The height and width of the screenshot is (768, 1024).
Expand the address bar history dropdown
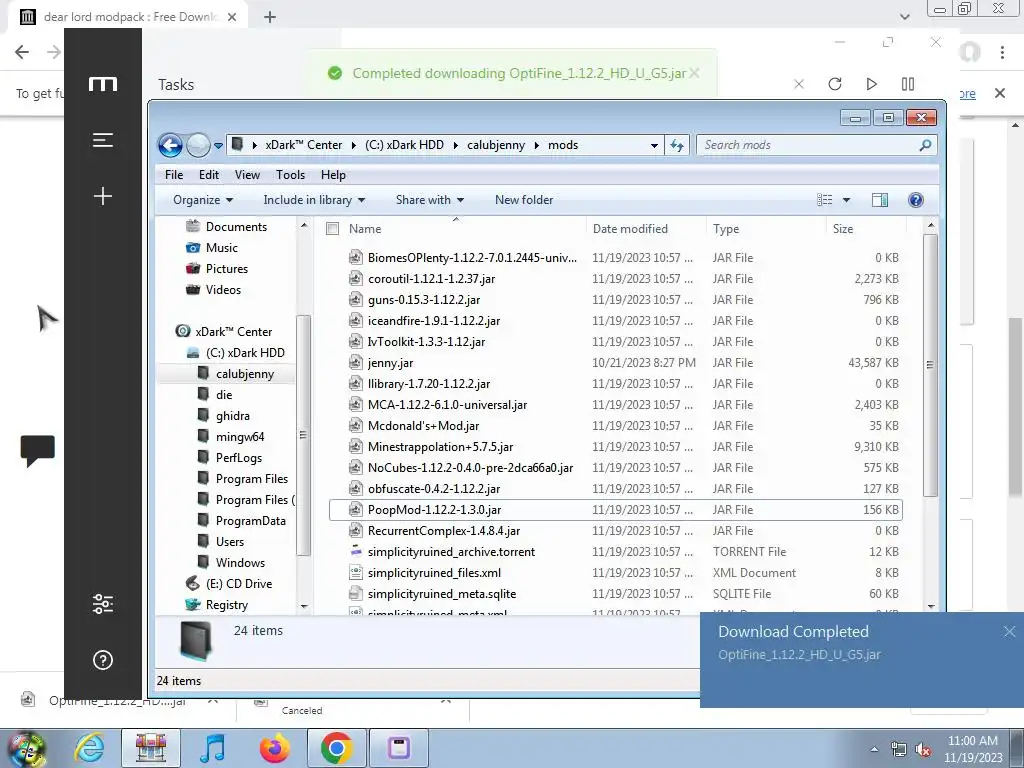point(654,146)
